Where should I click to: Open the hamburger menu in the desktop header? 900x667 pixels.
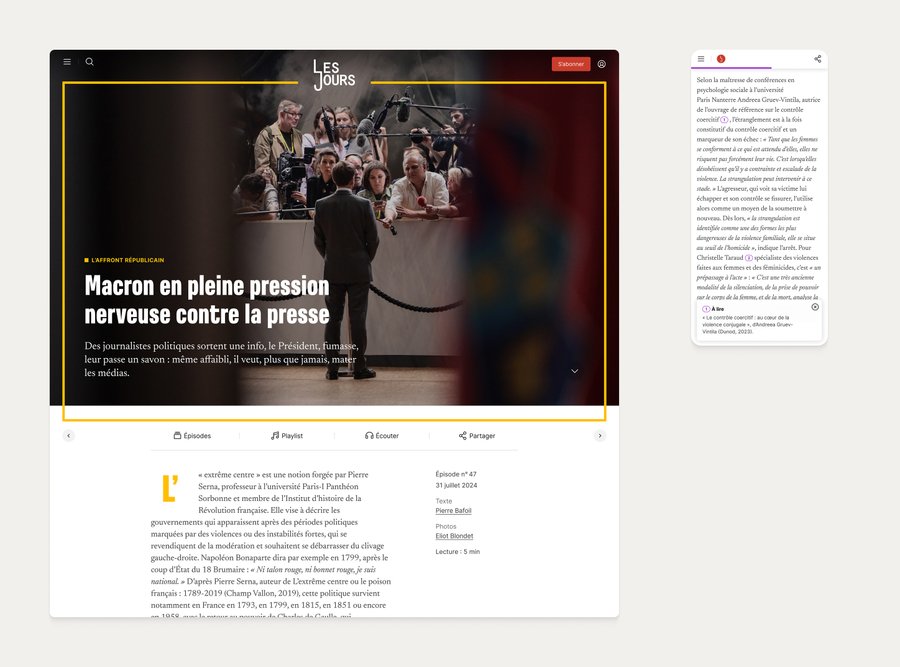point(67,62)
